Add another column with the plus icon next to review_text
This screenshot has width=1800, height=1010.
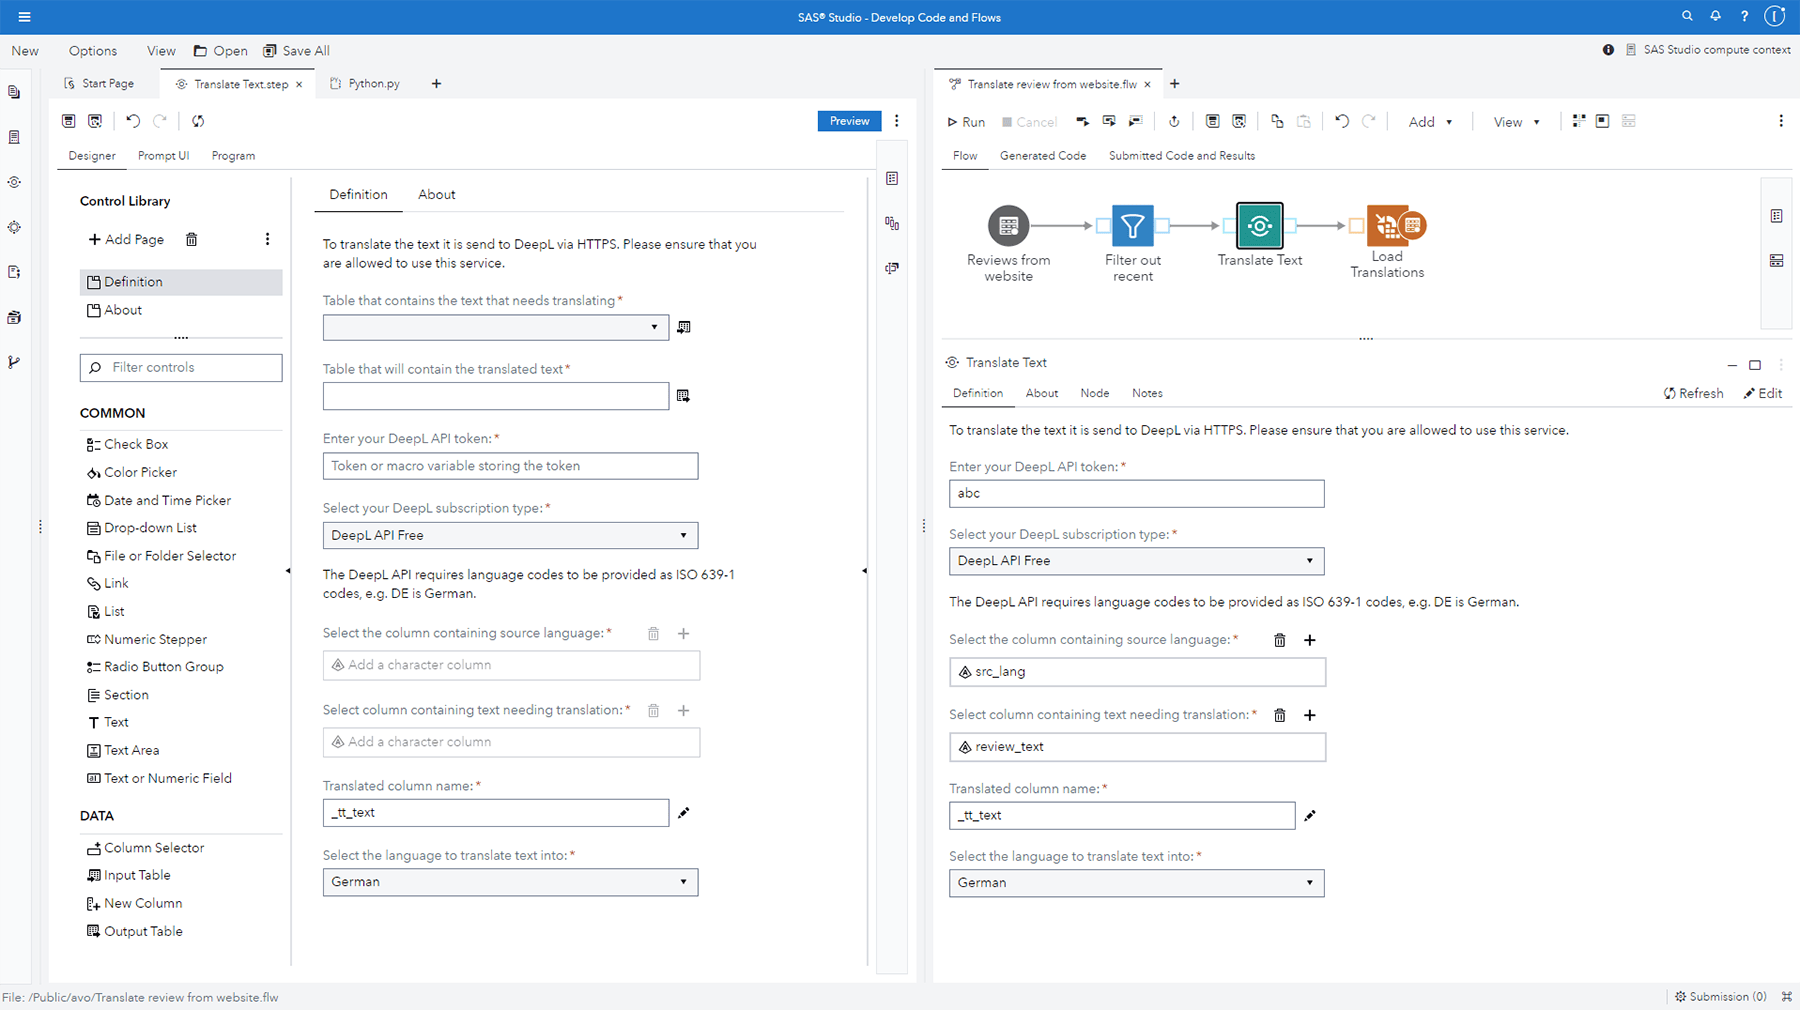tap(1310, 715)
